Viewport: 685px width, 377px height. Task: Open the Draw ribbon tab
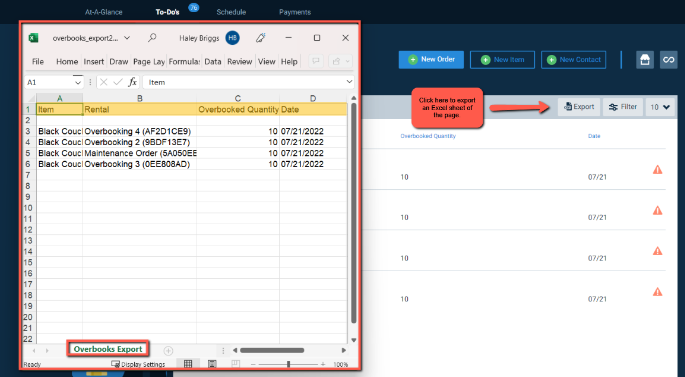point(119,62)
